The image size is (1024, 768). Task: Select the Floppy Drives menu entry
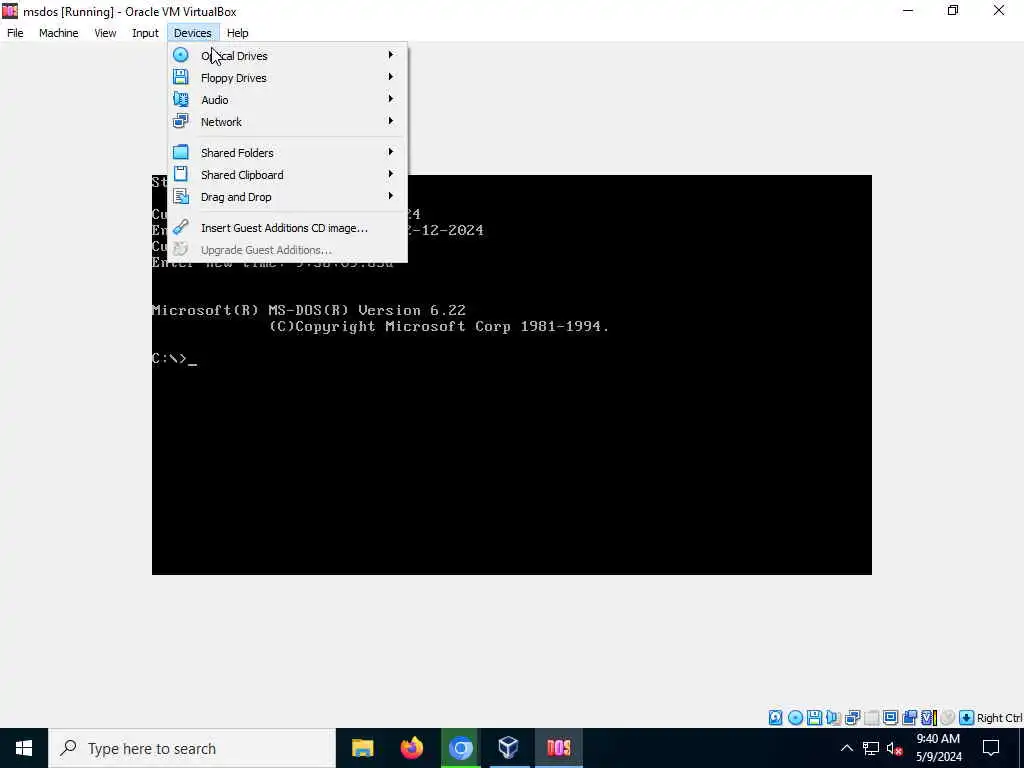click(x=287, y=78)
